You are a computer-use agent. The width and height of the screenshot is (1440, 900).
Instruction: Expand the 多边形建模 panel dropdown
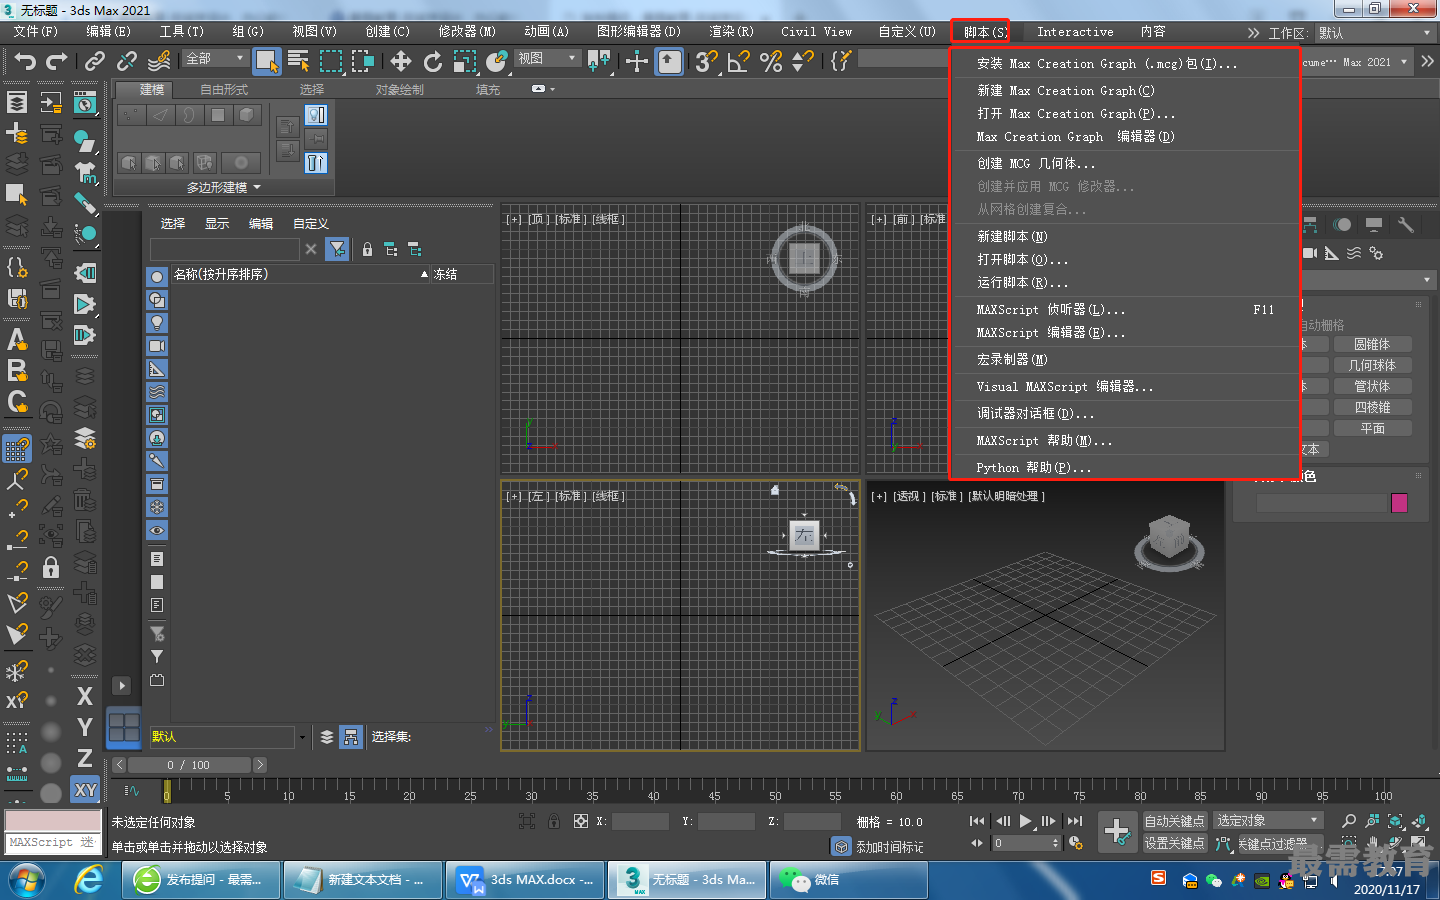click(x=224, y=188)
